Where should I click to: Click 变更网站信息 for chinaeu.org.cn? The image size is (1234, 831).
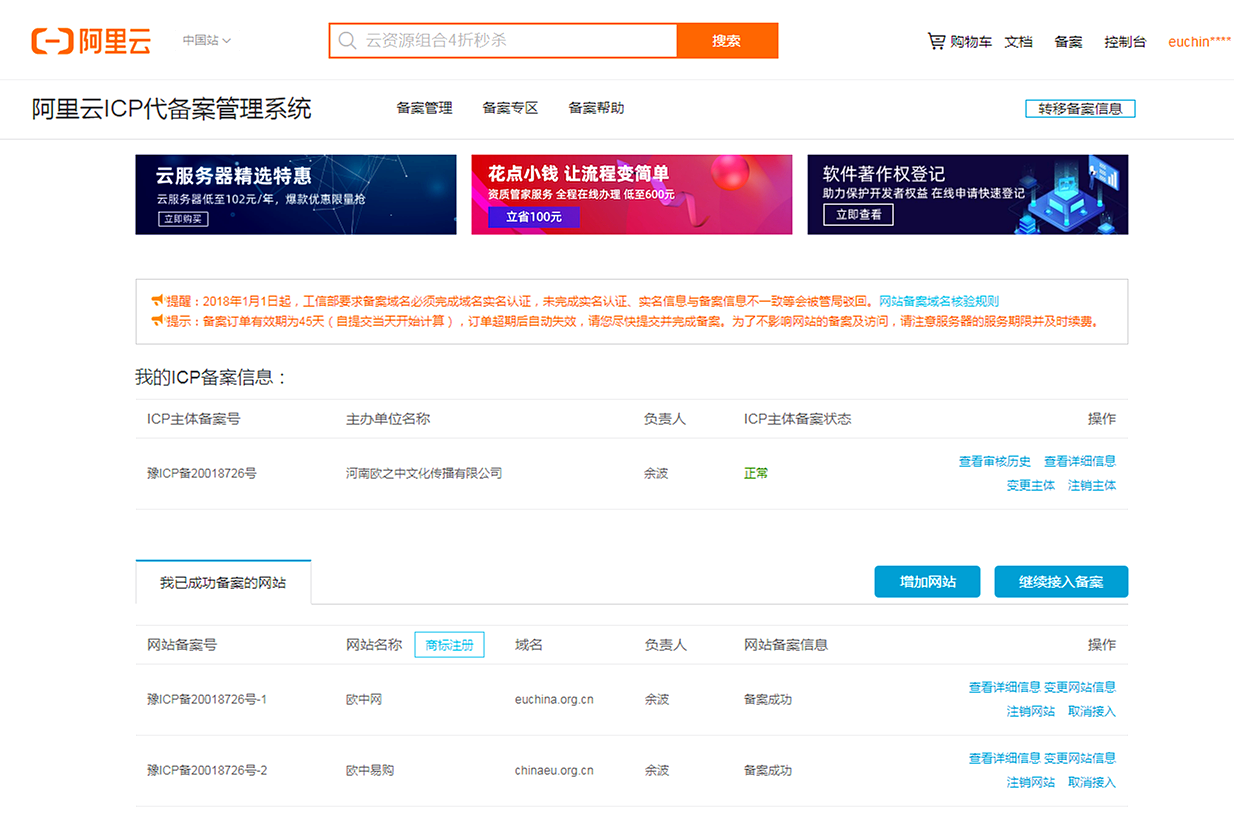1080,758
